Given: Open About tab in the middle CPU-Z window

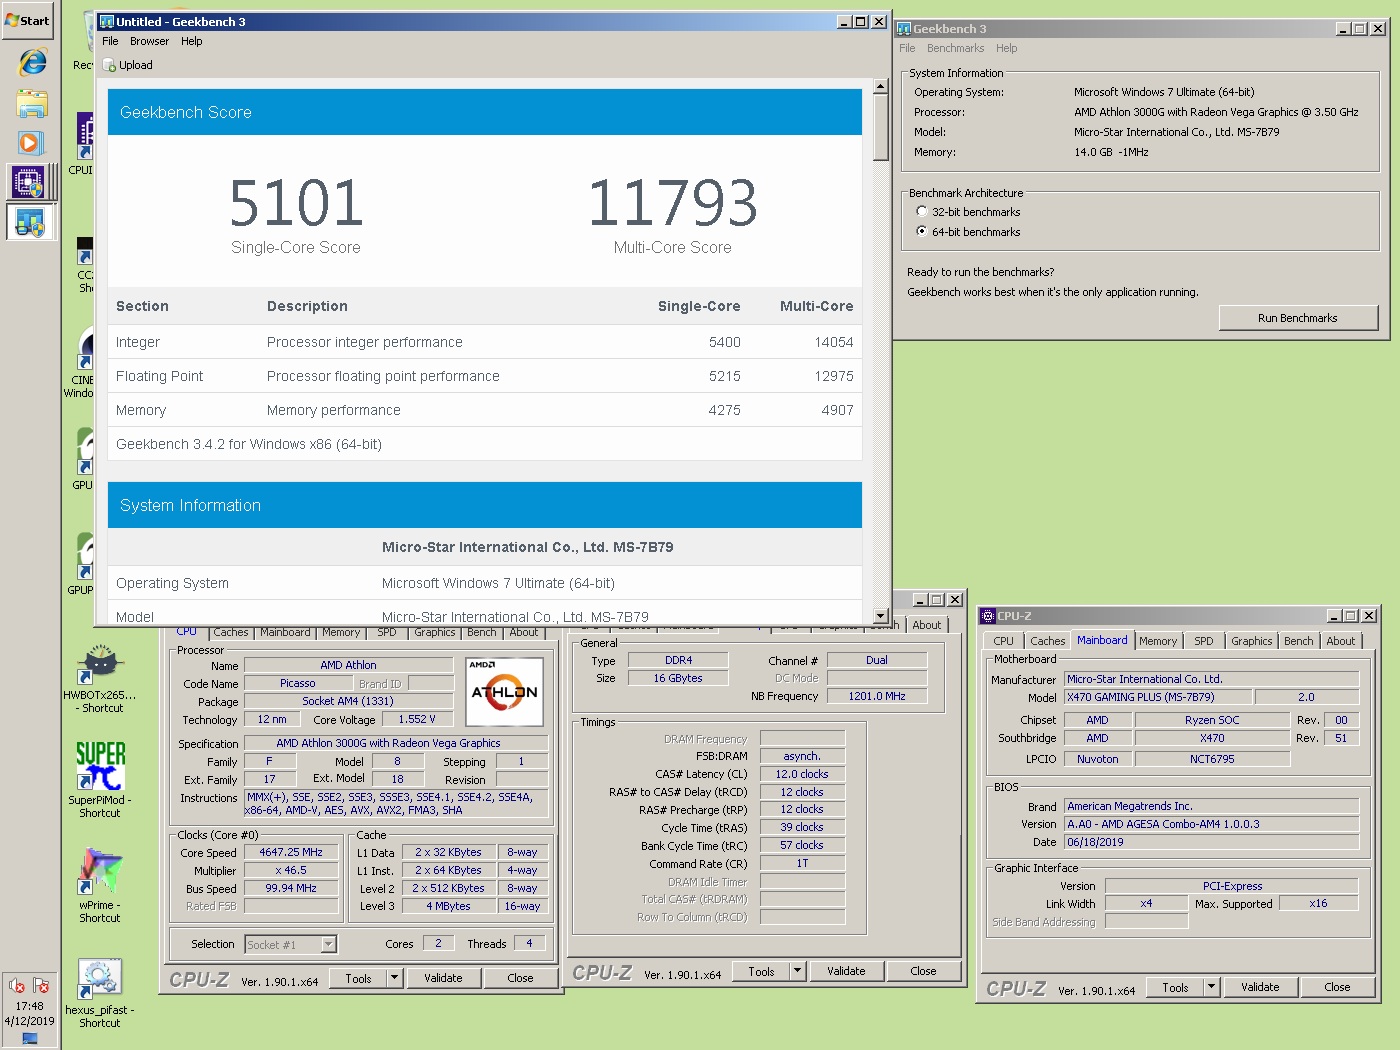Looking at the screenshot, I should coord(927,625).
